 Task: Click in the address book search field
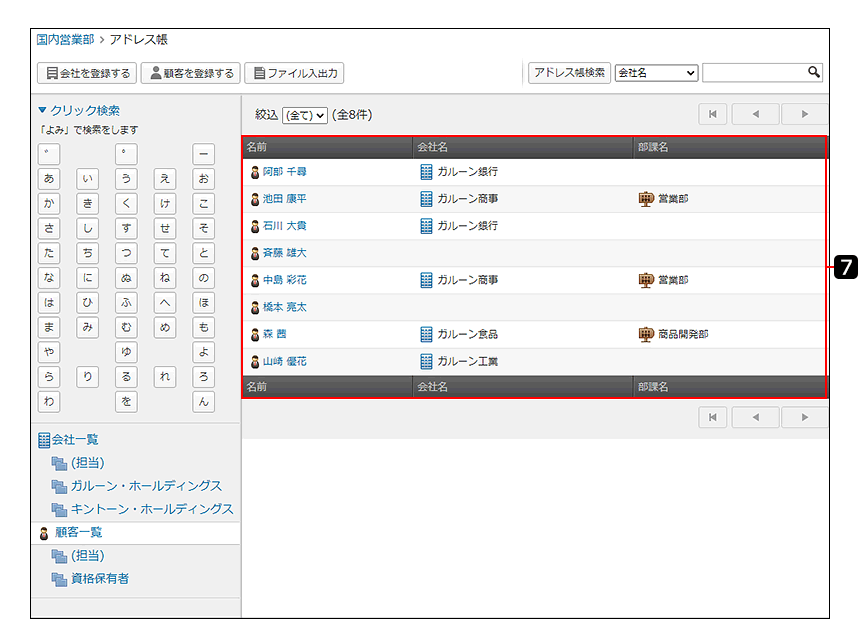(755, 73)
